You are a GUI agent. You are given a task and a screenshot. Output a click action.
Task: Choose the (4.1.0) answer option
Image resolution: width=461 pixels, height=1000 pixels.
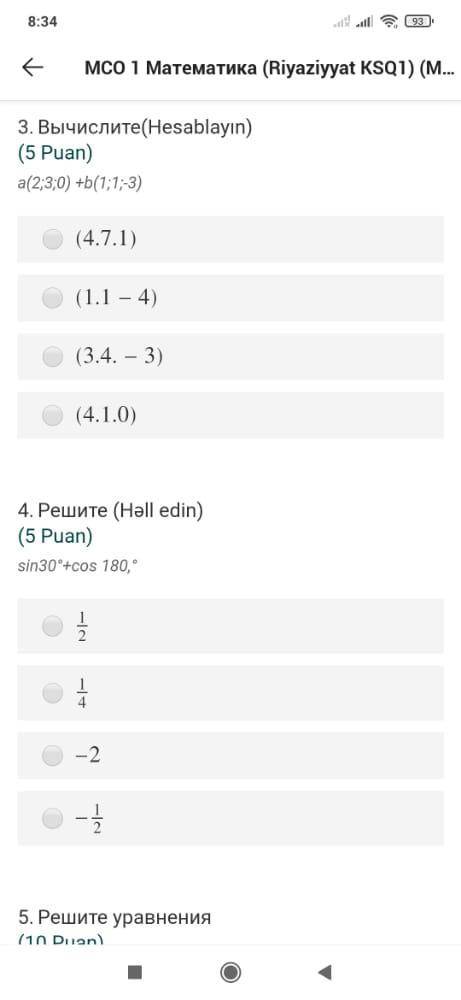[x=230, y=415]
